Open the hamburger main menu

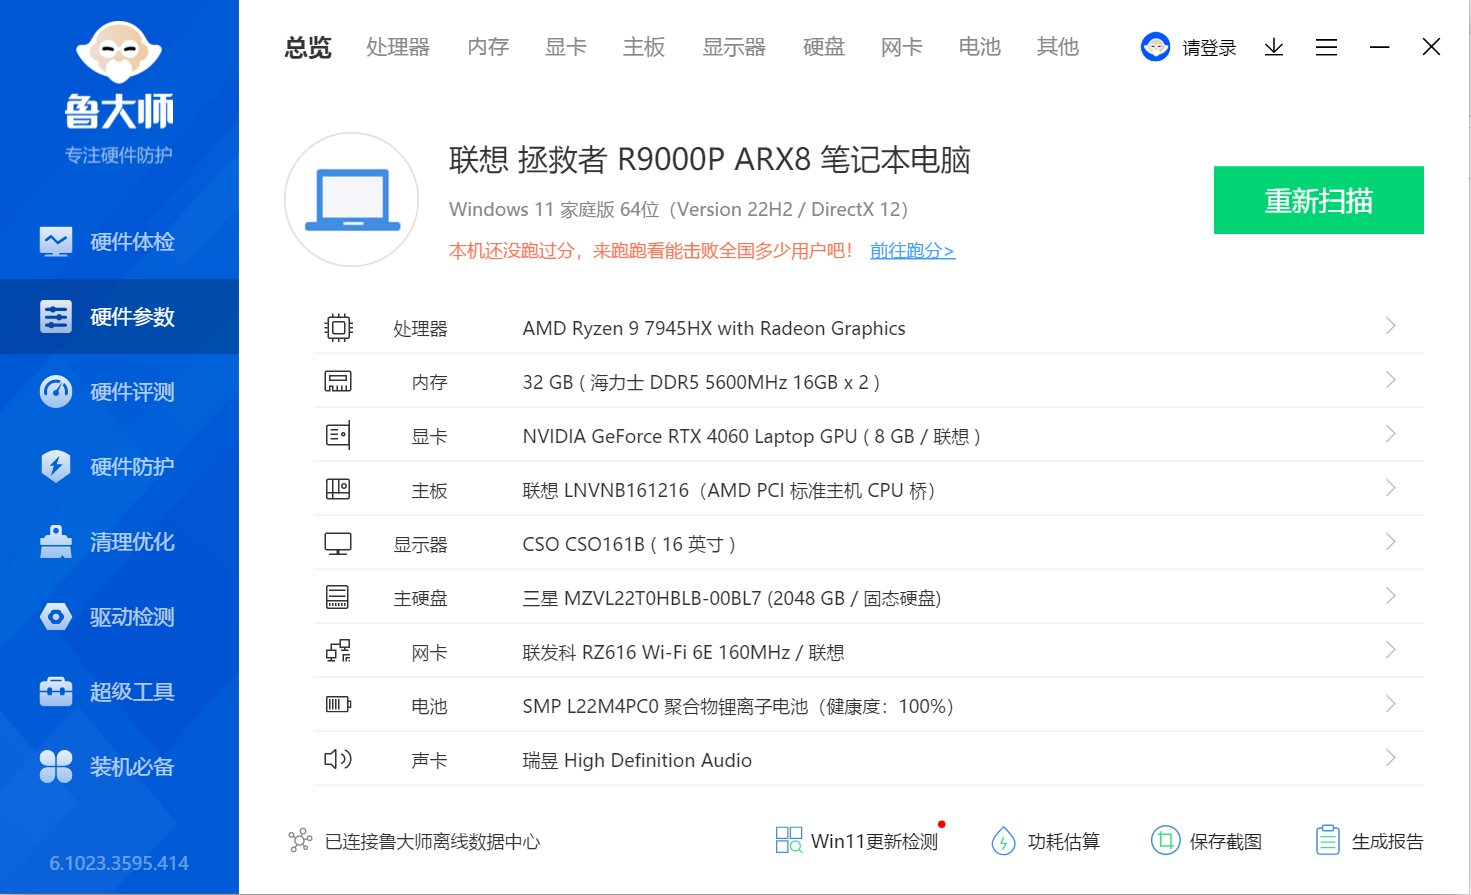(1326, 47)
